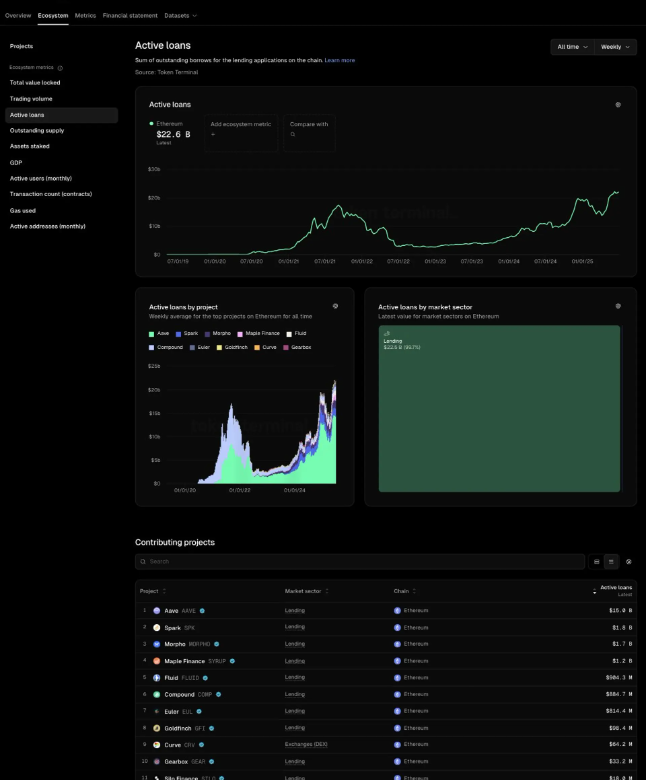Click verified badge next to Morpho MORPHO
The width and height of the screenshot is (646, 780).
pos(216,644)
